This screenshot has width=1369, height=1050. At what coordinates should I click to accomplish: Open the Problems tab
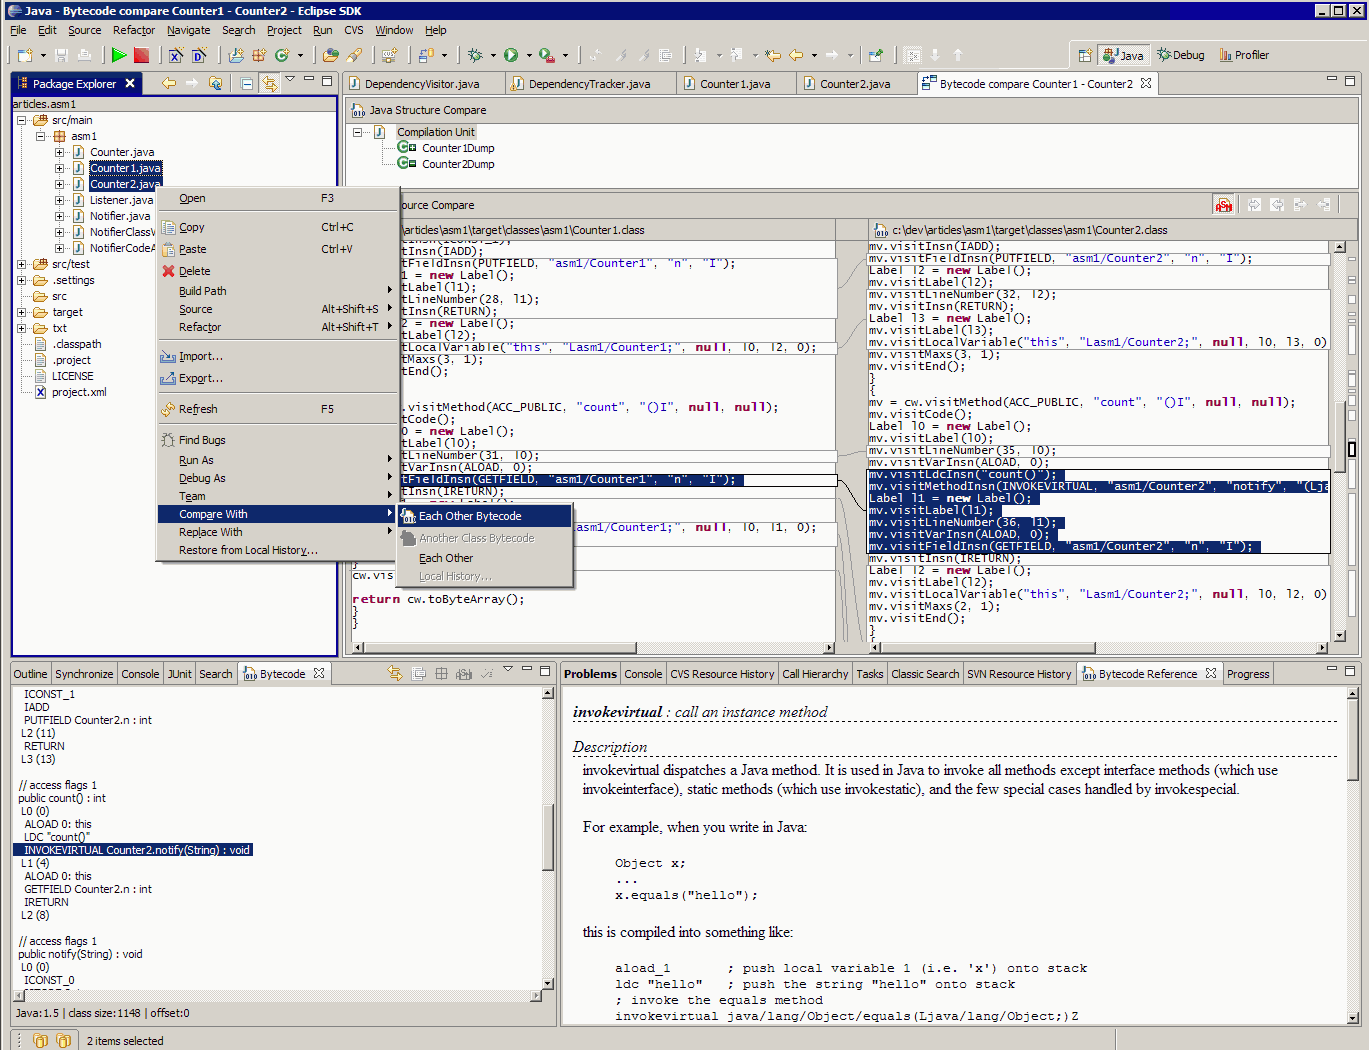click(x=590, y=674)
